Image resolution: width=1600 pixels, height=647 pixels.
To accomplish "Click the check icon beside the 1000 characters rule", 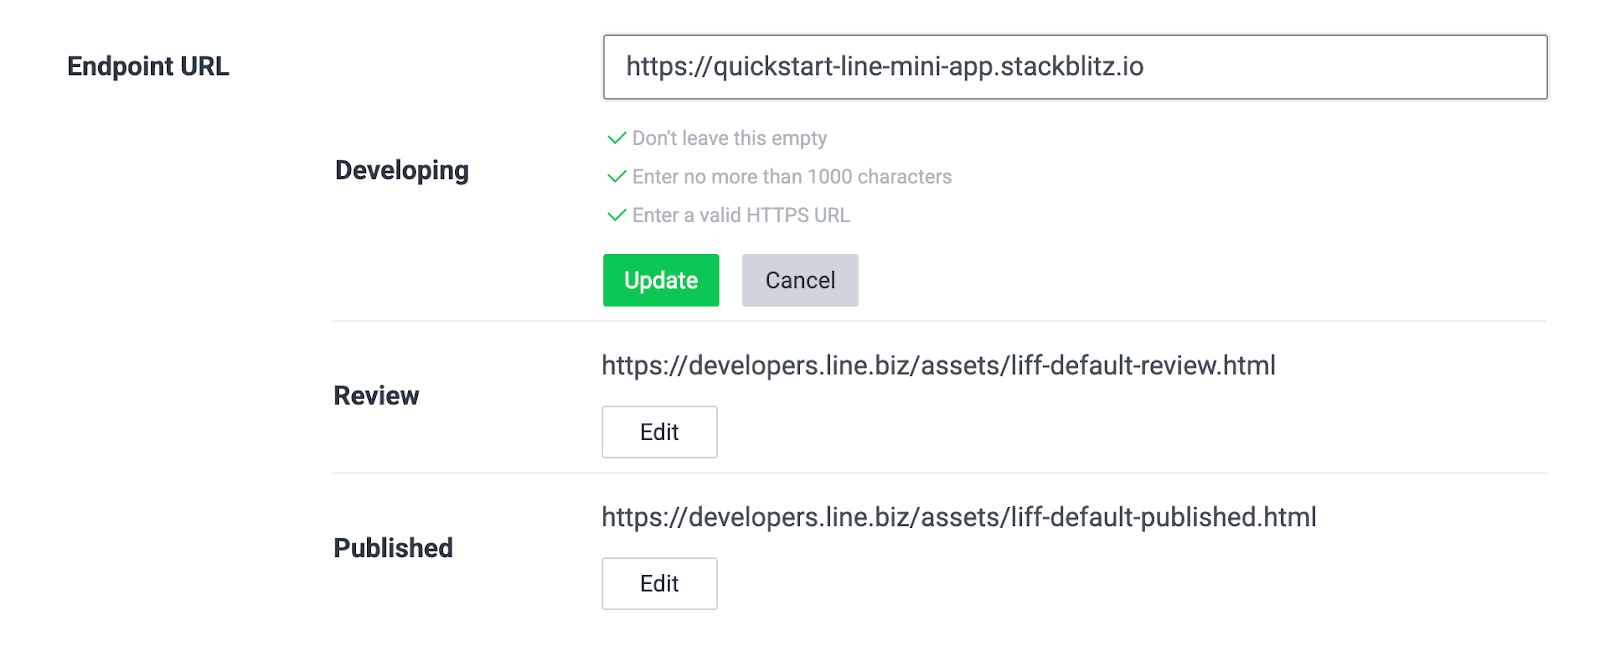I will click(x=617, y=177).
